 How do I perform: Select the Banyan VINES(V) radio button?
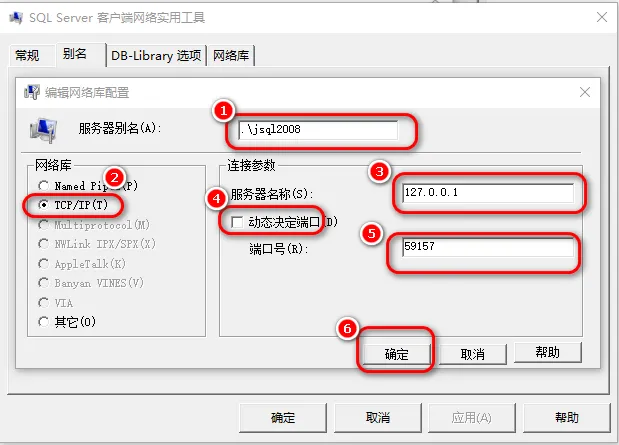[43, 283]
